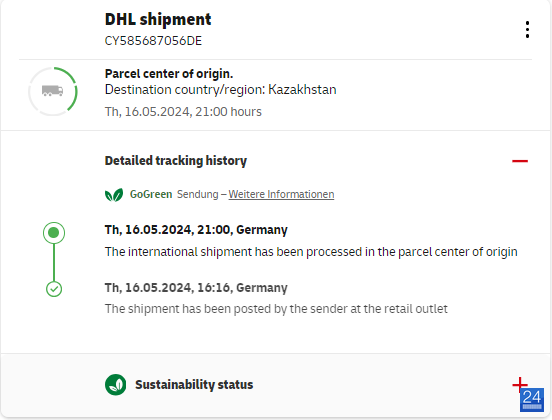Click the truck progress status icon
The image size is (552, 420).
[52, 91]
